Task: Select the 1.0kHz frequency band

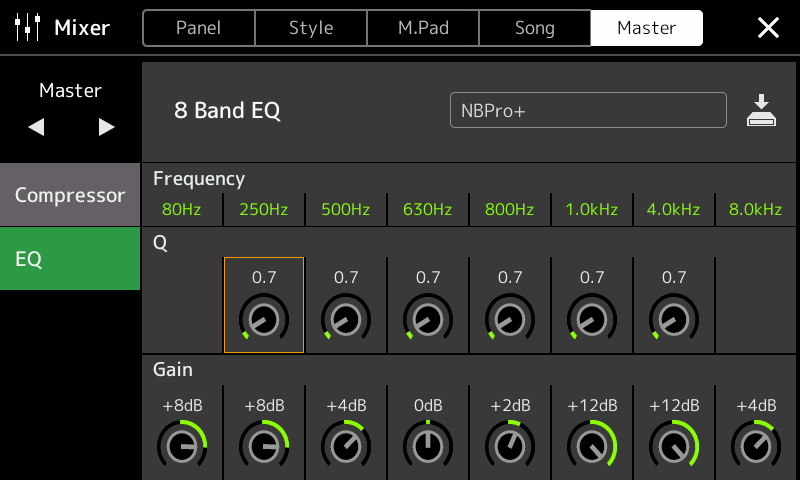Action: pos(592,209)
